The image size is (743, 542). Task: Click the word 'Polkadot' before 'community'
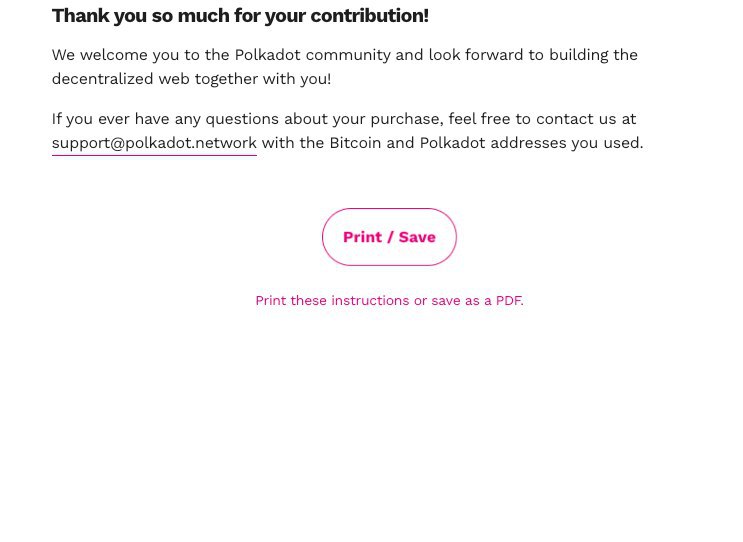pos(268,54)
